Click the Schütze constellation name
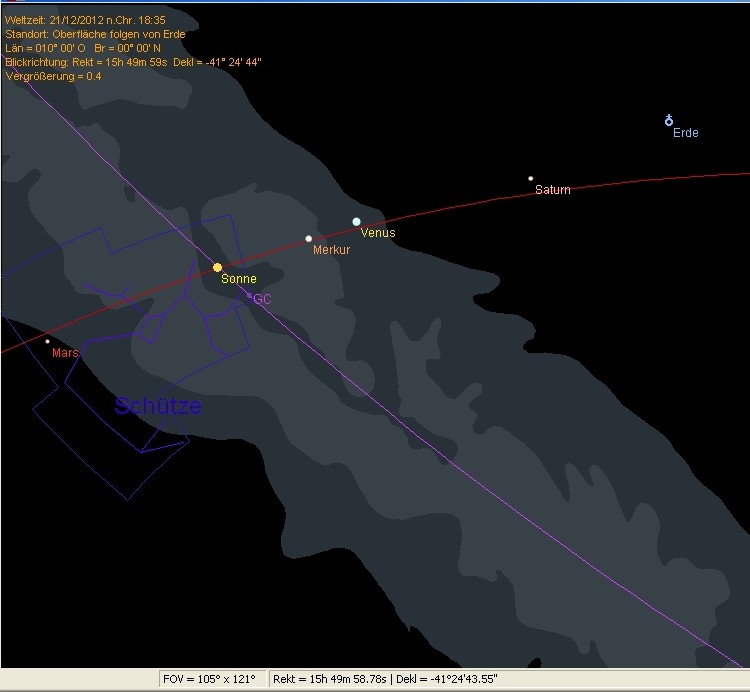 tap(158, 406)
